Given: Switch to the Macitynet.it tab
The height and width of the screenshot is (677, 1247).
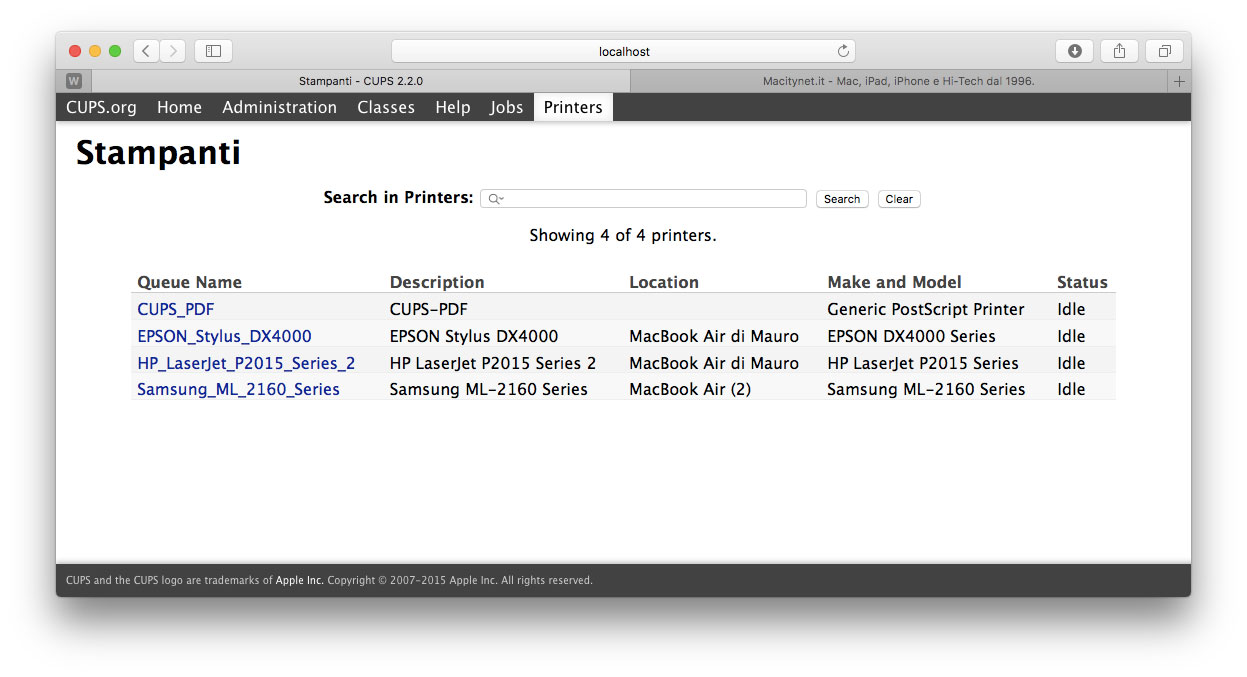Looking at the screenshot, I should 898,81.
